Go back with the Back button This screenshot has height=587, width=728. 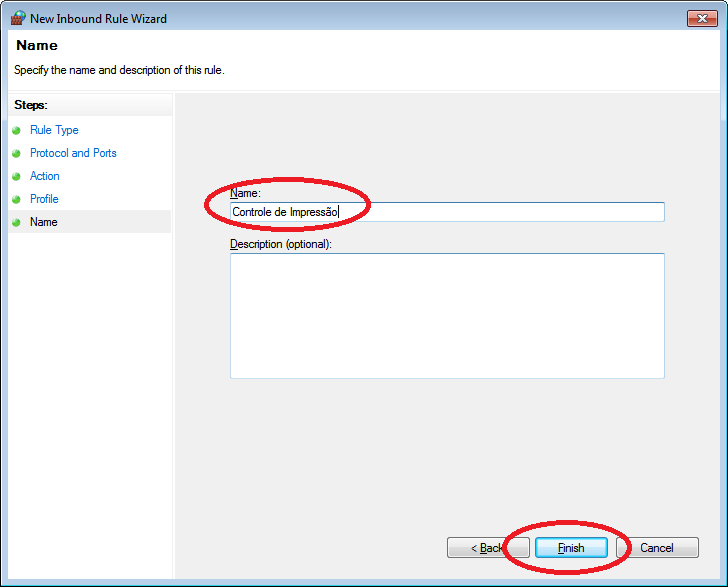point(488,548)
